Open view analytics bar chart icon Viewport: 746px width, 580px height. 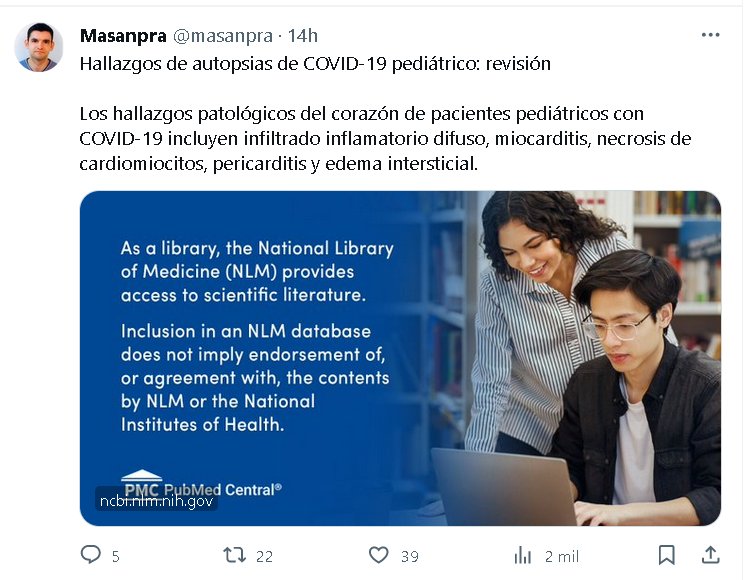pyautogui.click(x=522, y=555)
